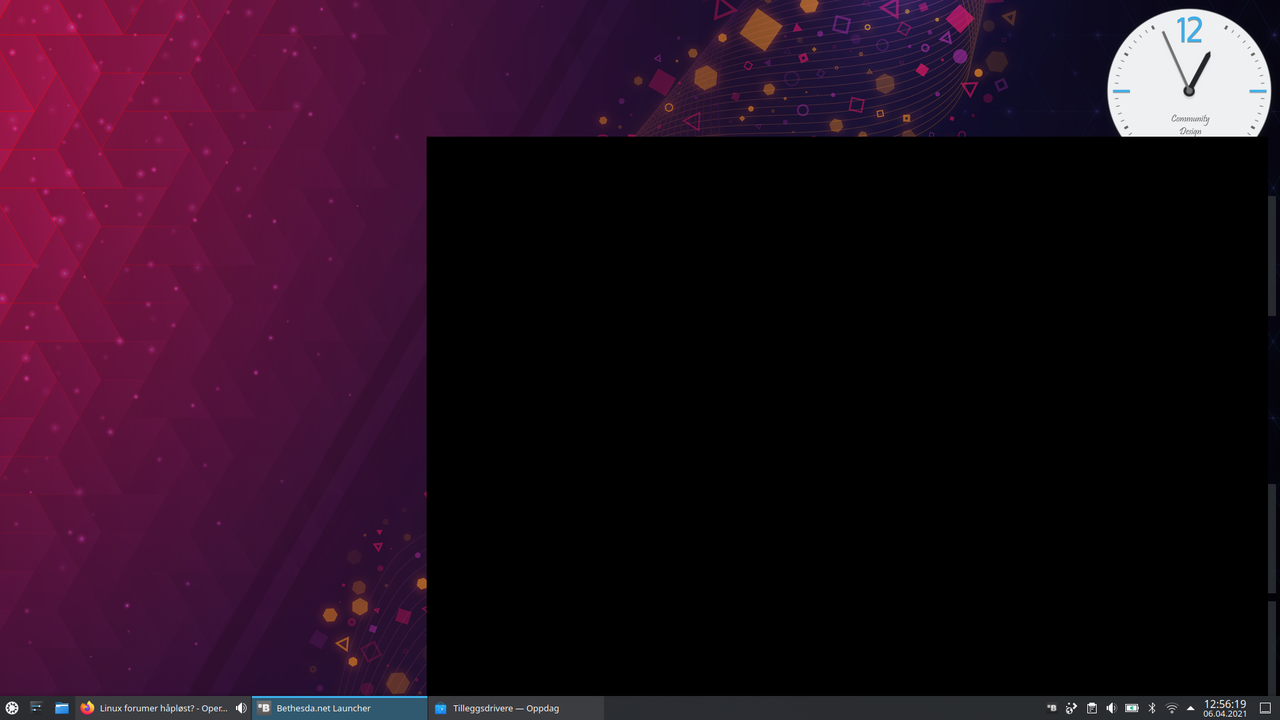
Task: Open the KDE application launcher menu
Action: (x=12, y=708)
